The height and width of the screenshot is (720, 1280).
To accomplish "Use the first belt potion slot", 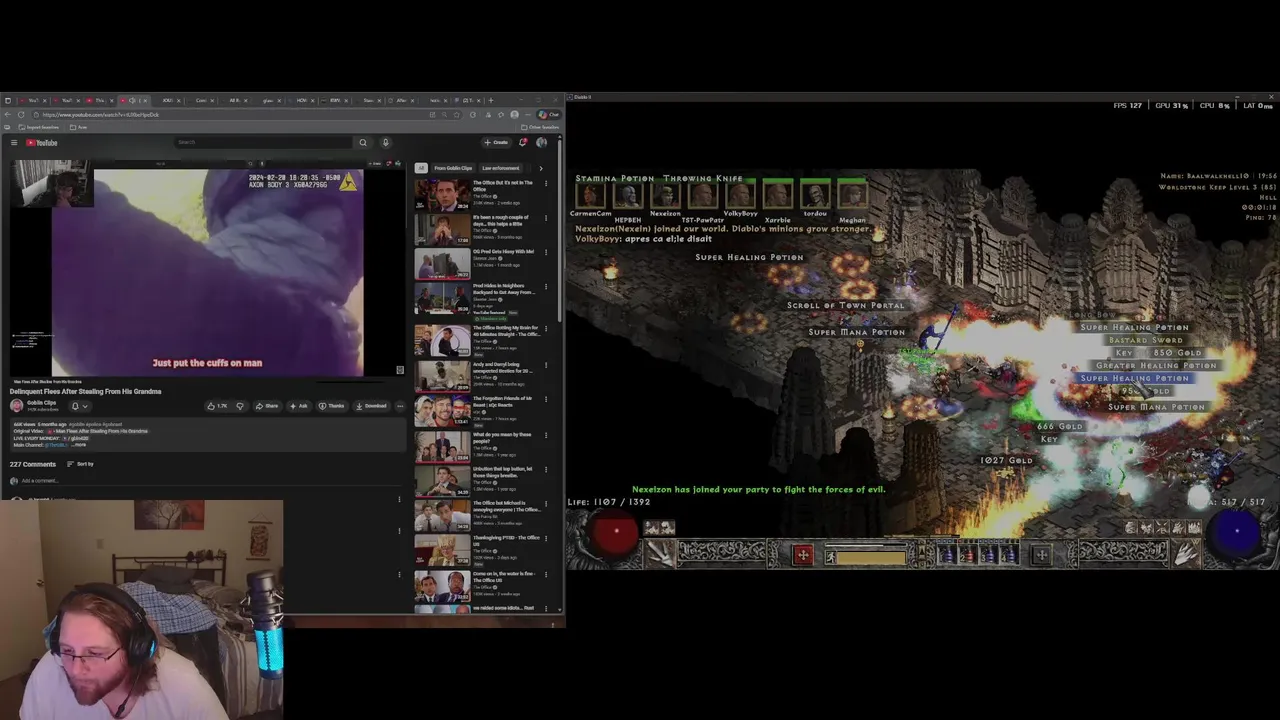I will [x=946, y=554].
